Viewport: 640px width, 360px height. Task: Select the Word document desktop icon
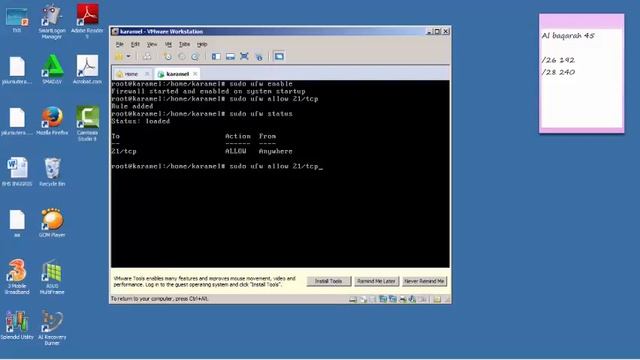tap(17, 172)
